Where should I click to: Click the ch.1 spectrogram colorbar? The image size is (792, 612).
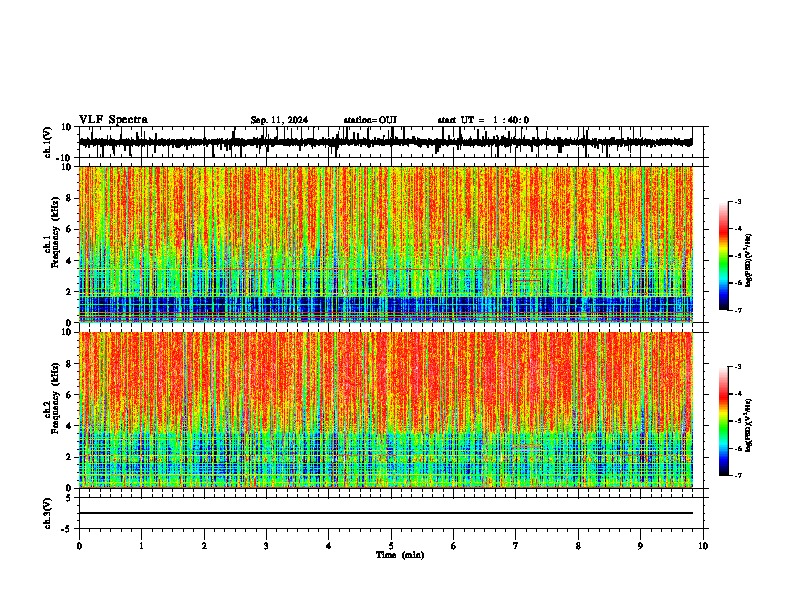click(724, 256)
